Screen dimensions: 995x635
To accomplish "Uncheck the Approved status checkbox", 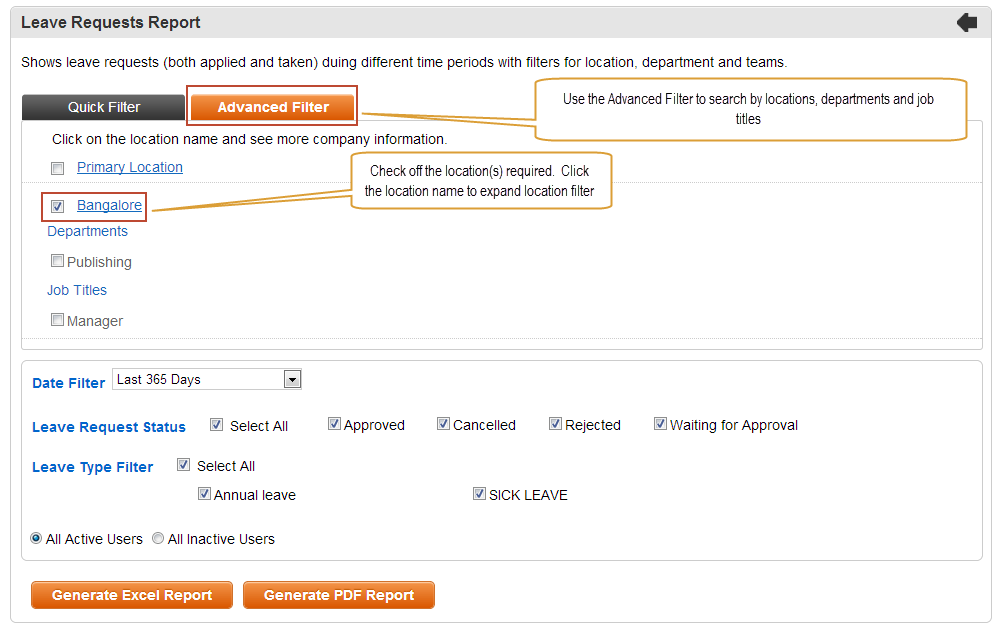I will coord(334,424).
